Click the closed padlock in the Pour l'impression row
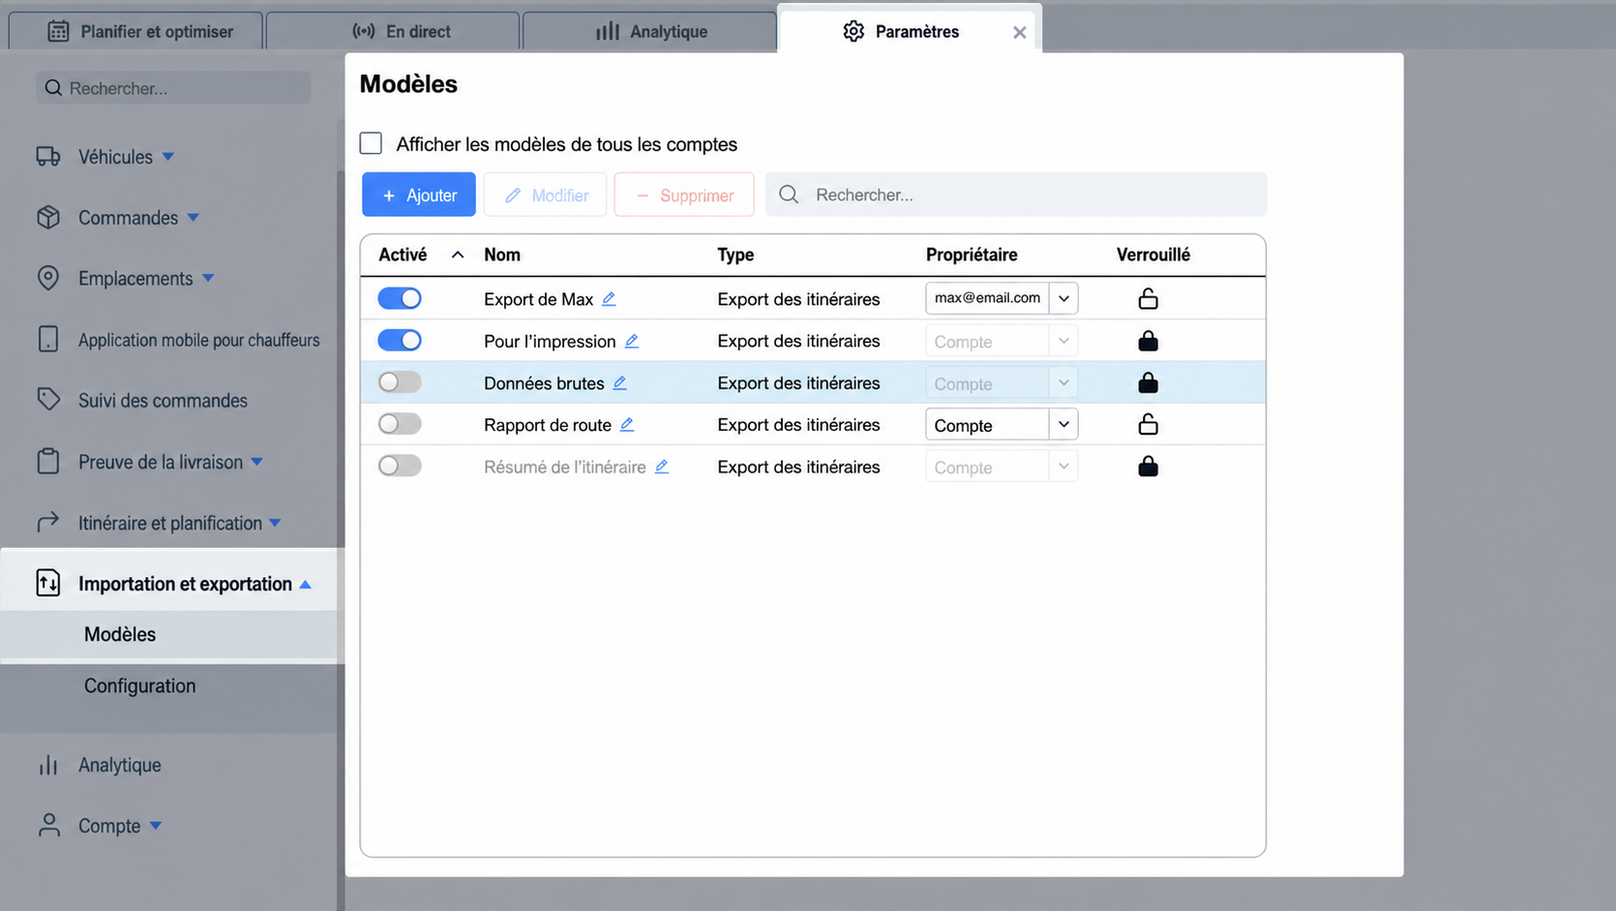 pyautogui.click(x=1148, y=341)
